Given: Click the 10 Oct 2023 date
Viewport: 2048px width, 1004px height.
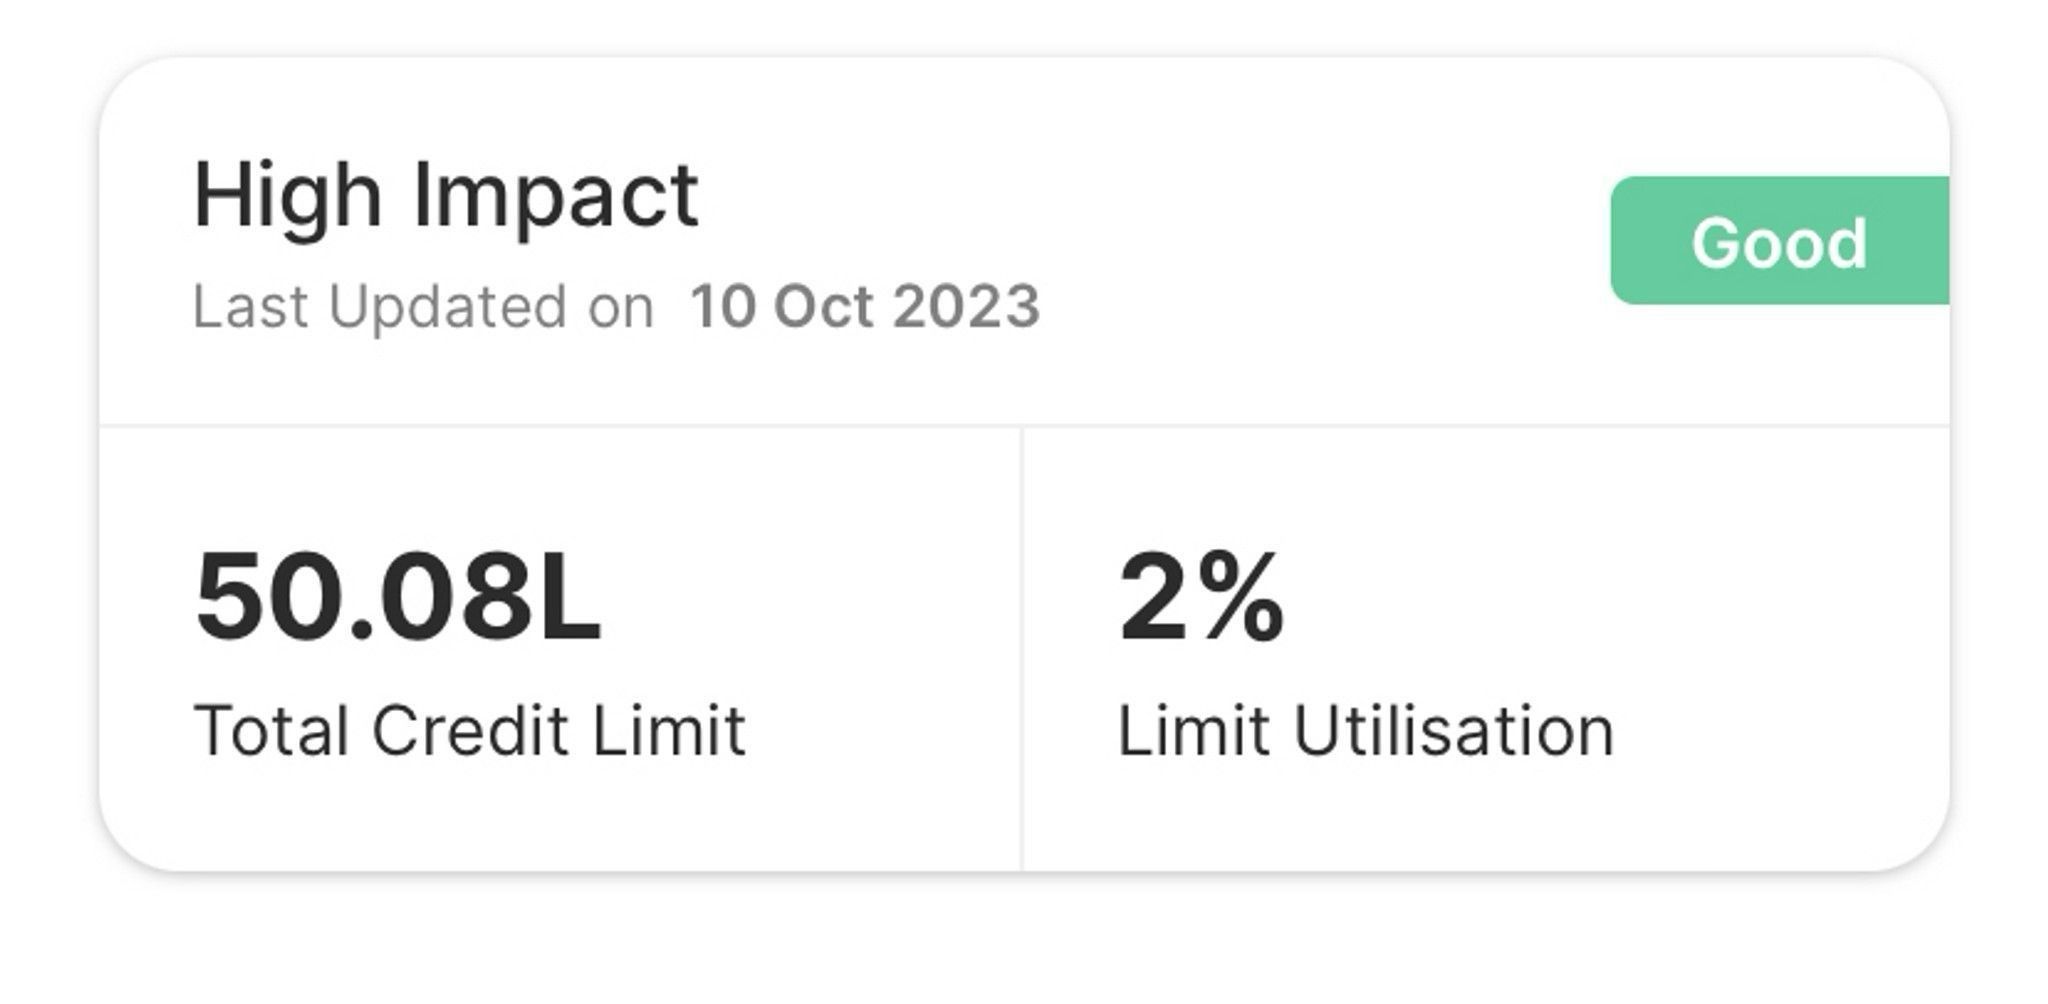Looking at the screenshot, I should (x=865, y=306).
